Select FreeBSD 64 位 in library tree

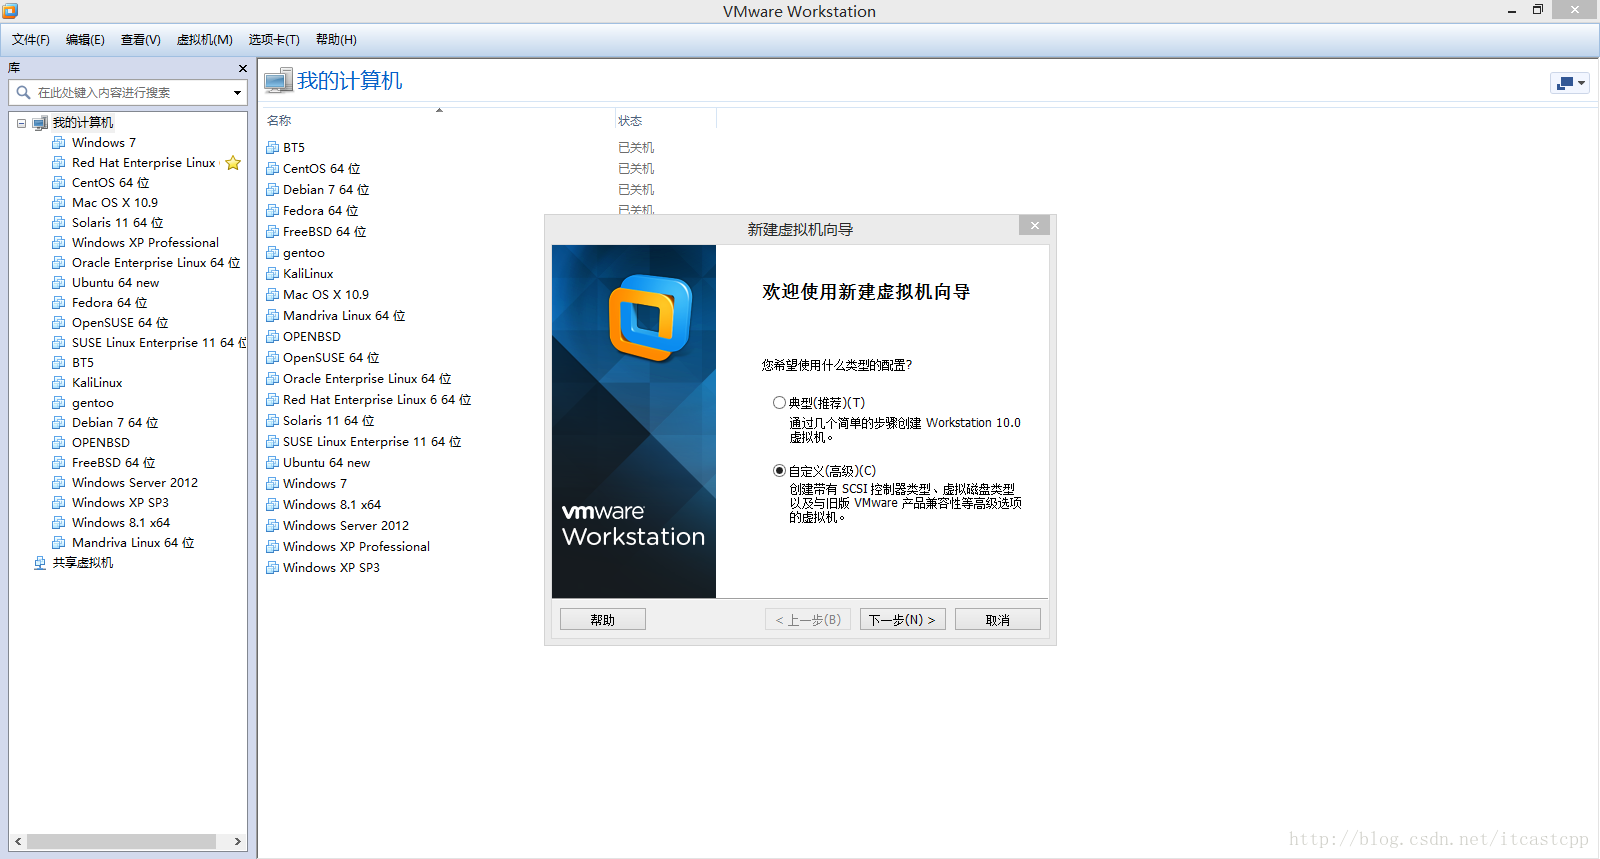click(114, 463)
